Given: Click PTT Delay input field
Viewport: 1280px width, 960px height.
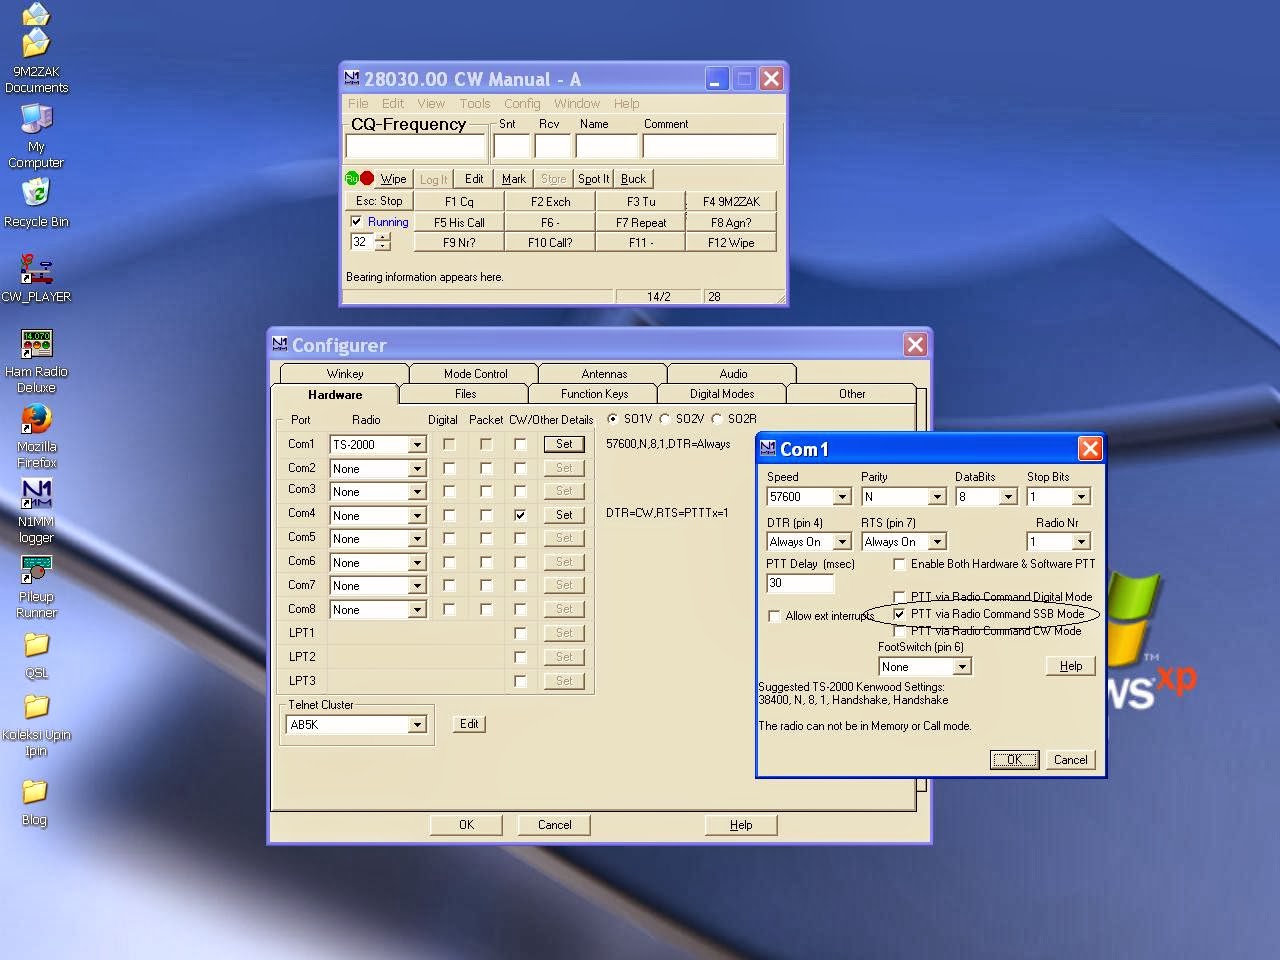Looking at the screenshot, I should point(799,583).
